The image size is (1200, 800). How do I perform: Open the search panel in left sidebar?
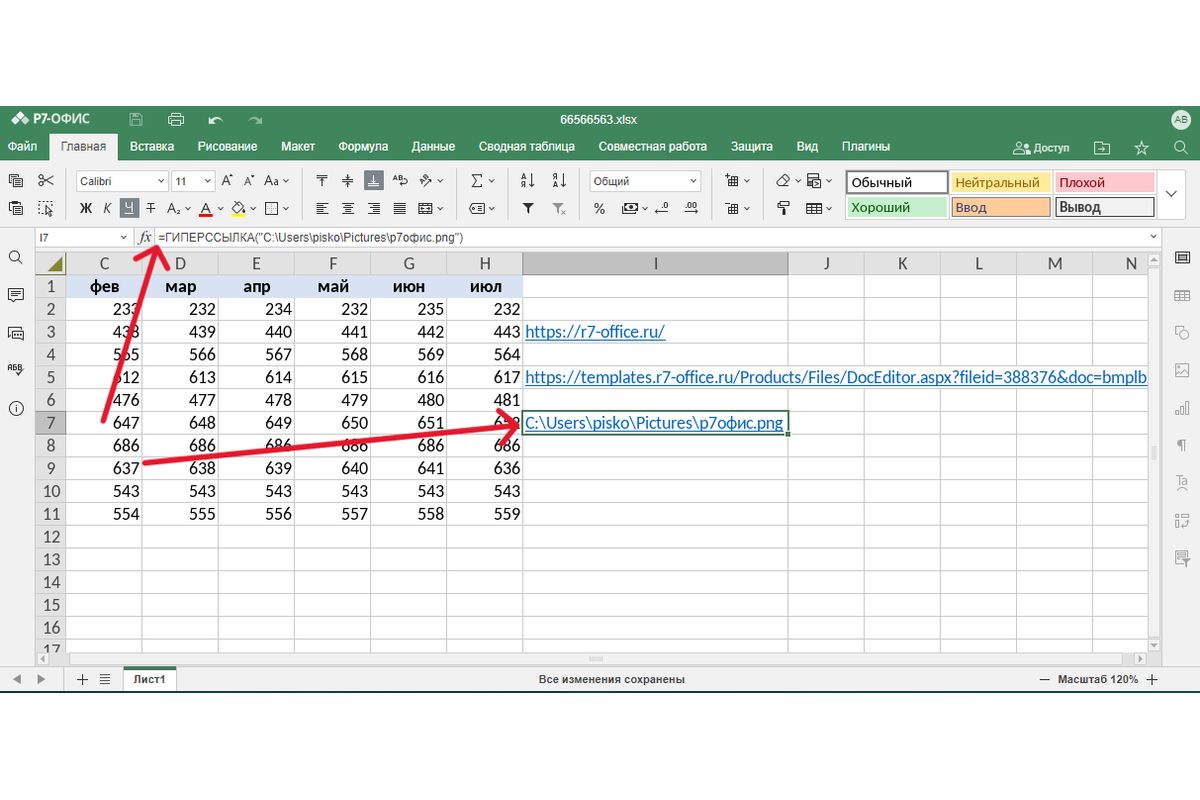coord(16,257)
